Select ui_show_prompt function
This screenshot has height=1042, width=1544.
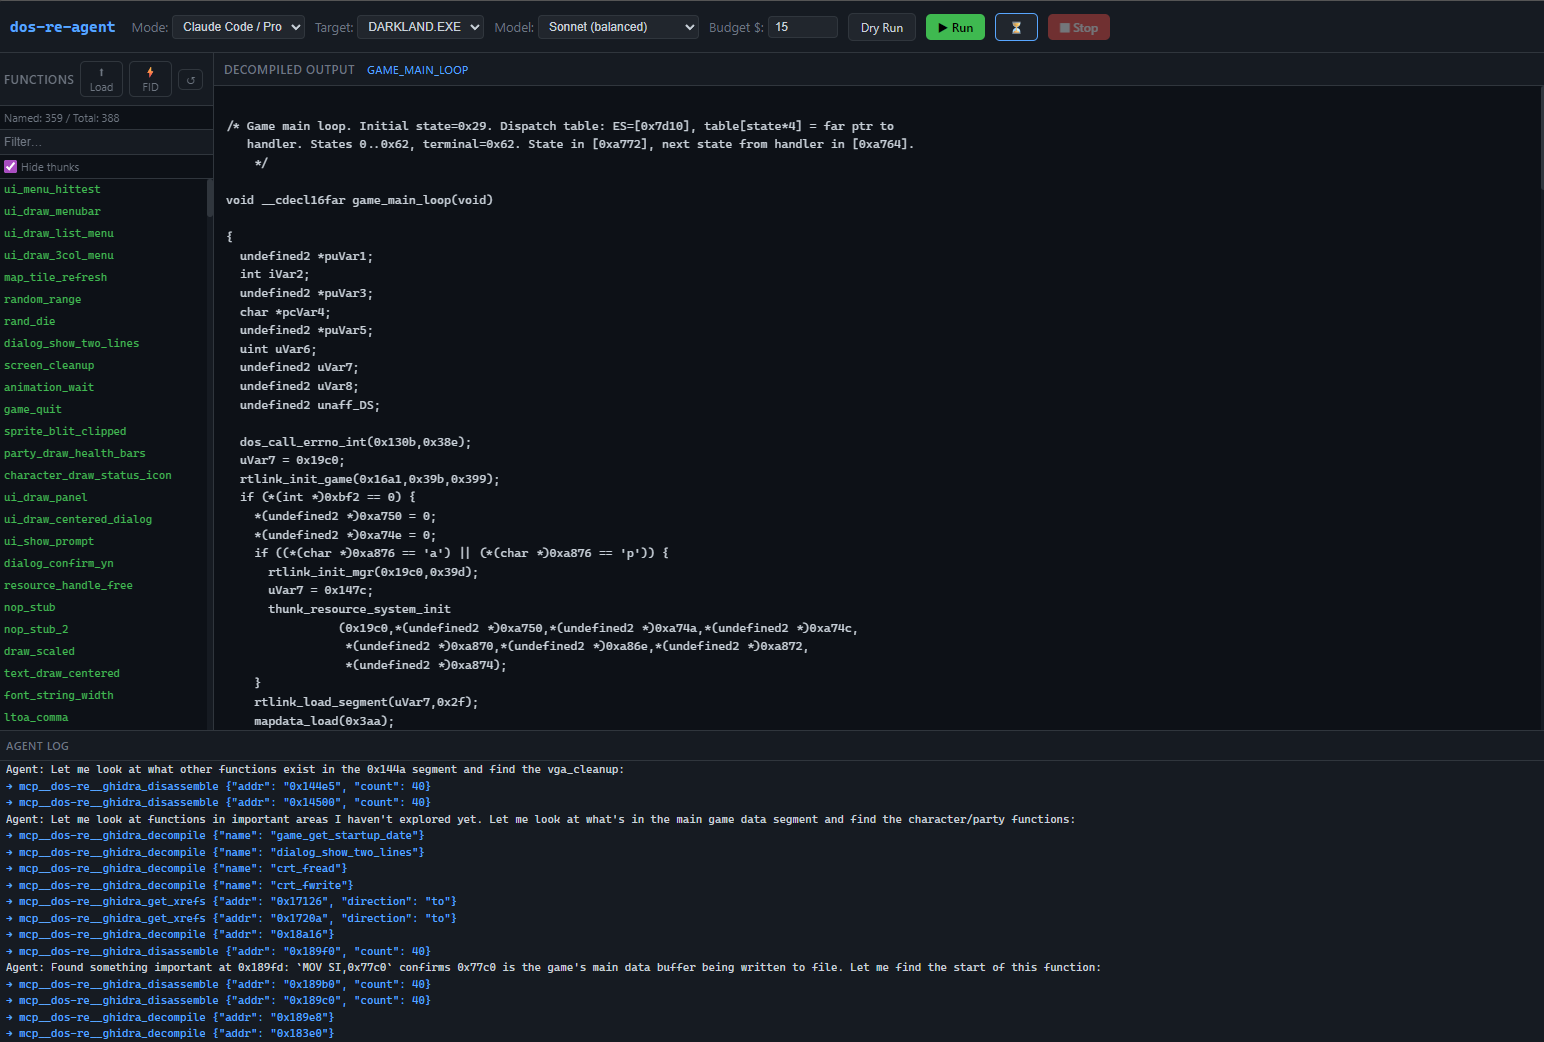pyautogui.click(x=49, y=541)
